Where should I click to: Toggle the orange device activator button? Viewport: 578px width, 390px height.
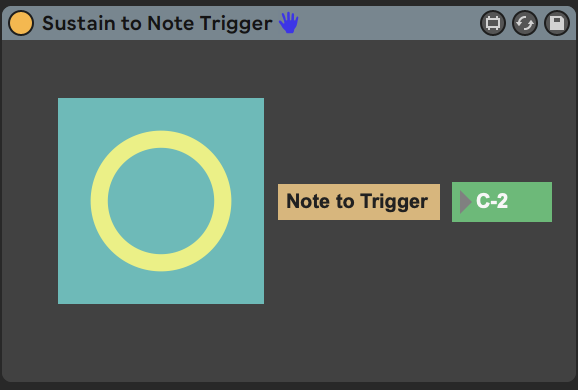click(21, 23)
